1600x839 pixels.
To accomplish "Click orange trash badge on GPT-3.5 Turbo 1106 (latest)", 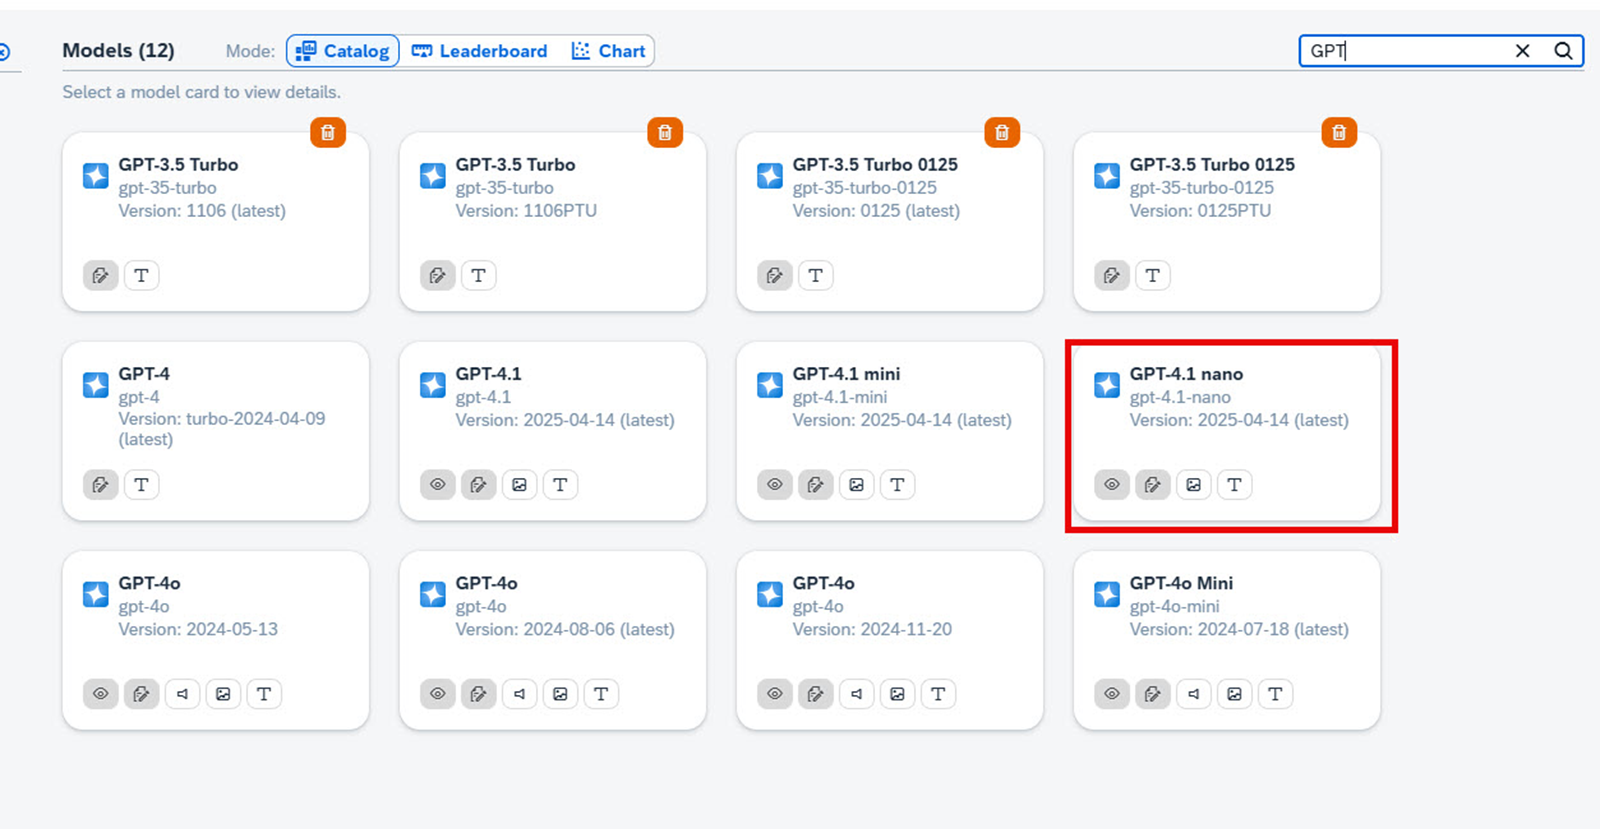I will 328,133.
